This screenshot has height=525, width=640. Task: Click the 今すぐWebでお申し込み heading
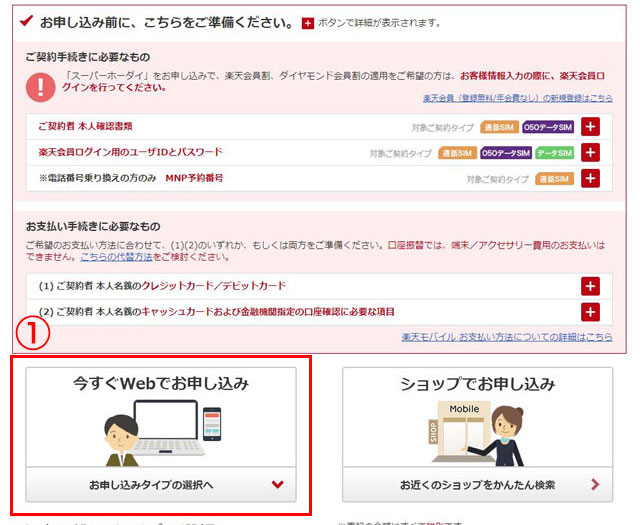coord(161,383)
